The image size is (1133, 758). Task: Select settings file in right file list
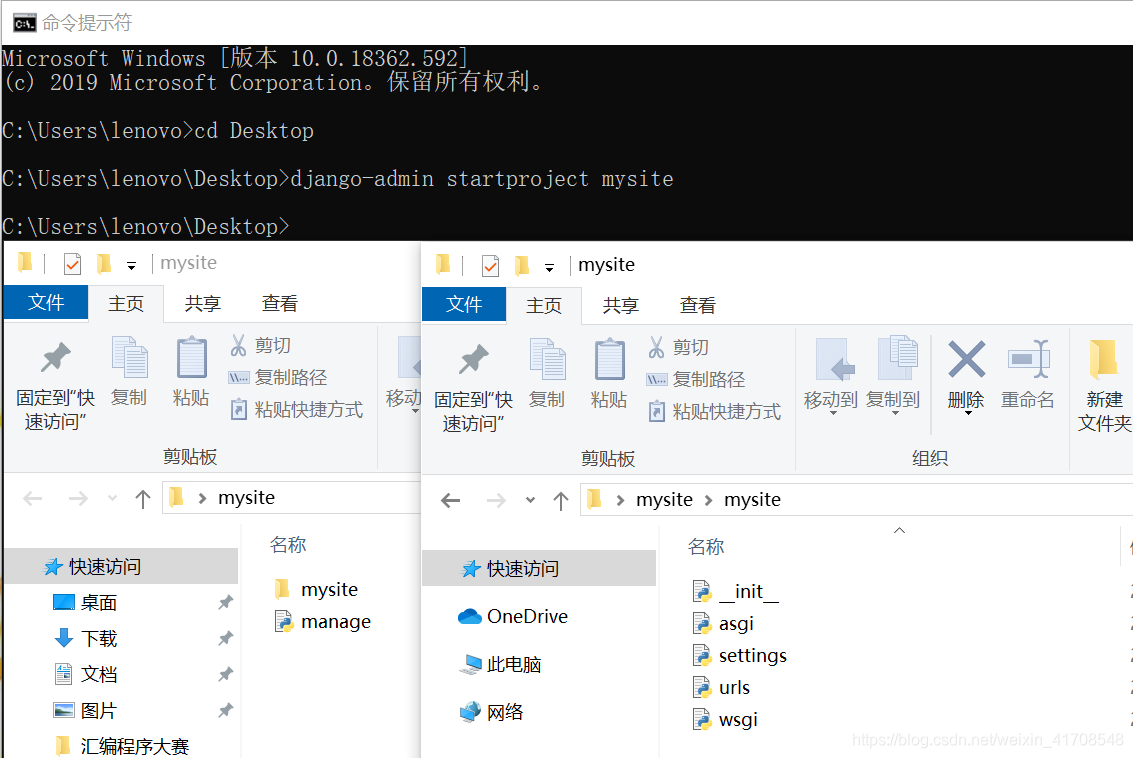click(x=739, y=655)
